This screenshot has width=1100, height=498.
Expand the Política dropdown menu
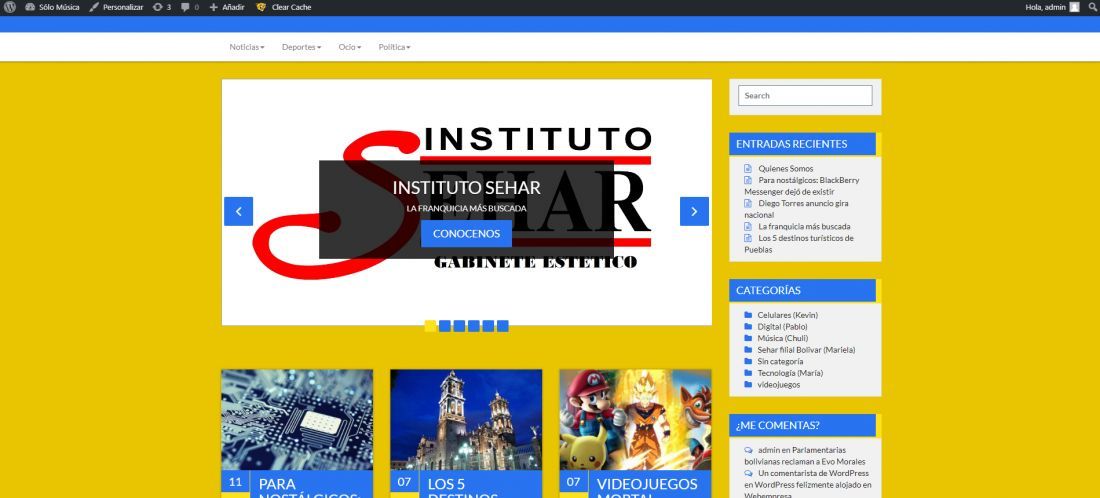click(x=394, y=47)
